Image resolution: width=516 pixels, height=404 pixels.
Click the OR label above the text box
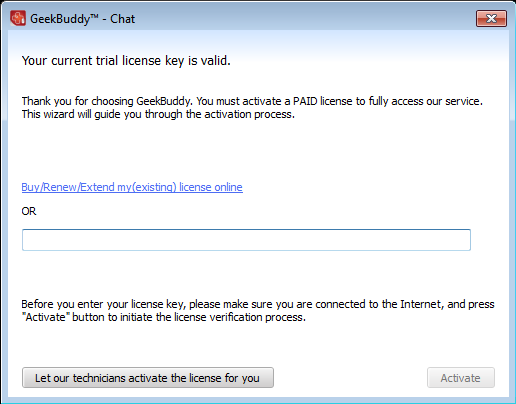(29, 211)
